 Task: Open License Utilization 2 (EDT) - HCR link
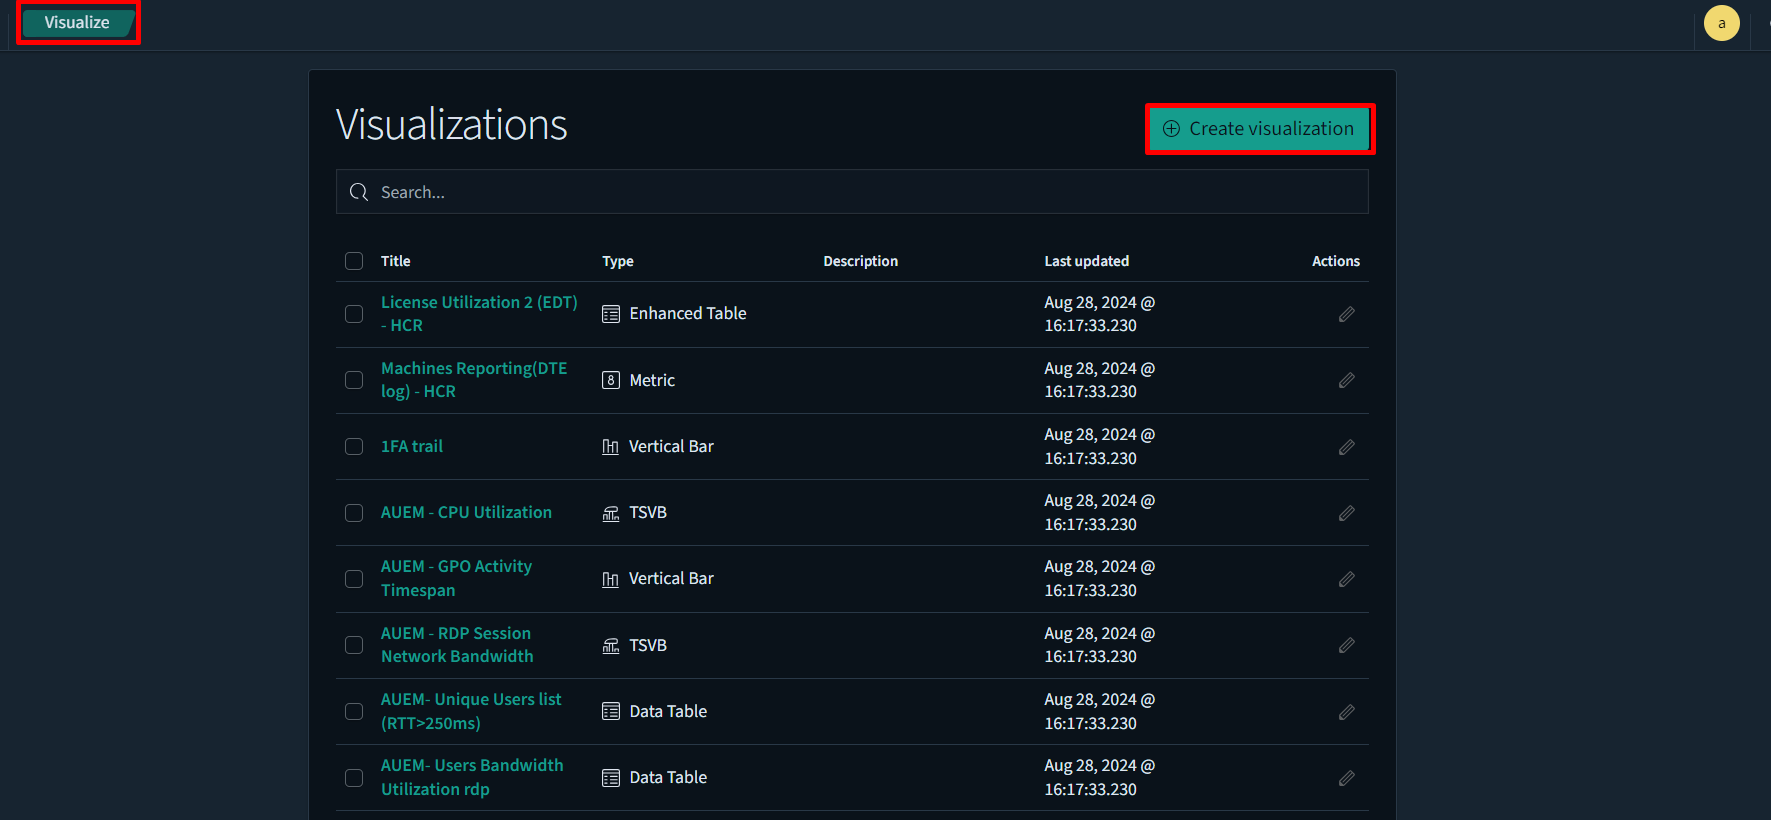coord(478,313)
